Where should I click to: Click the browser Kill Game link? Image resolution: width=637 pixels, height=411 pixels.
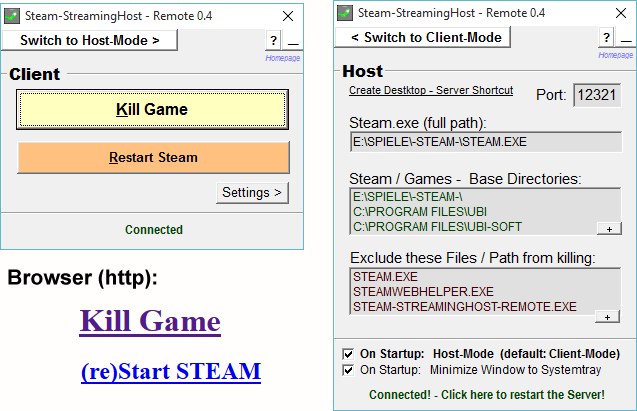(x=150, y=321)
